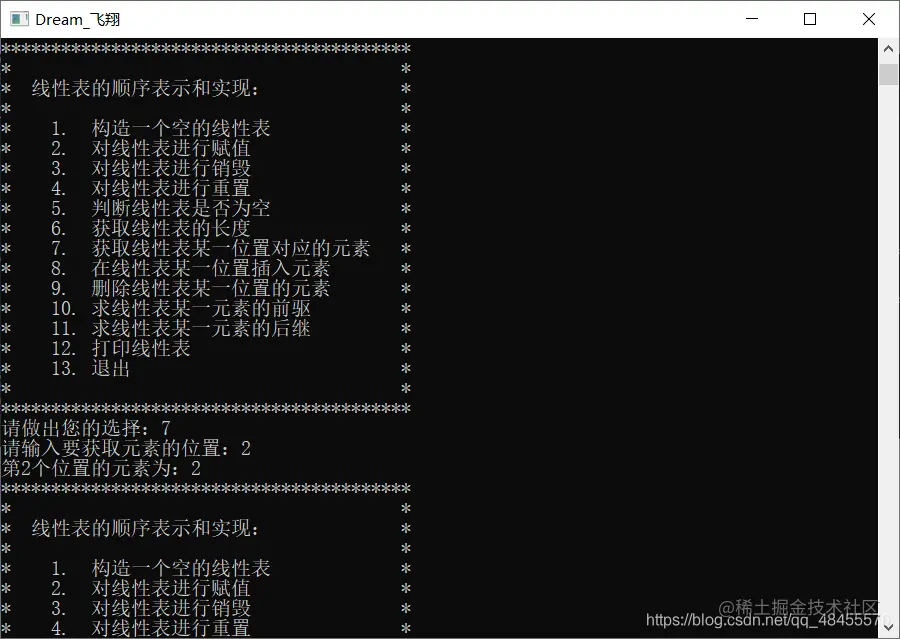Click menu line 12 打印线性表

(121, 348)
